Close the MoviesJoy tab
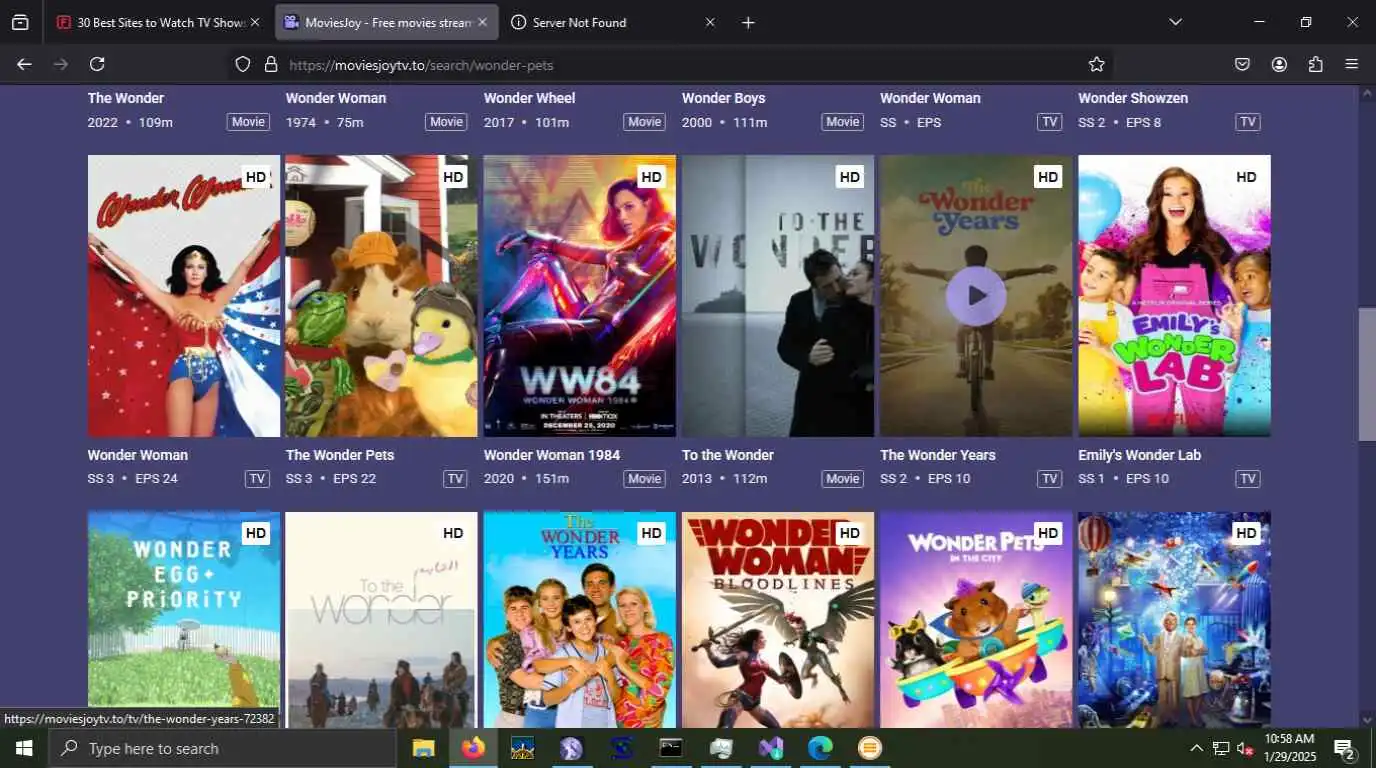1376x768 pixels. [483, 22]
